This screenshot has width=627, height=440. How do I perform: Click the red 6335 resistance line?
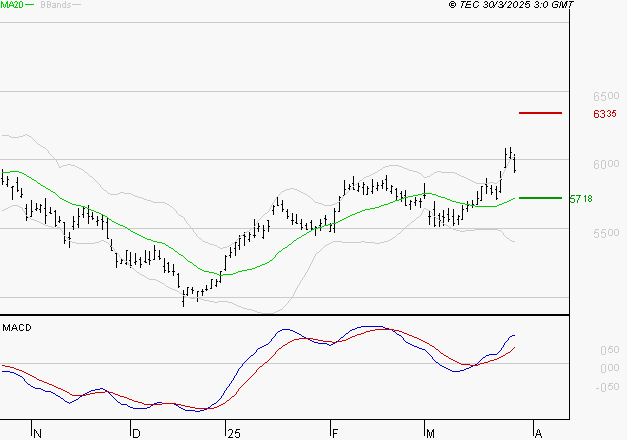540,113
